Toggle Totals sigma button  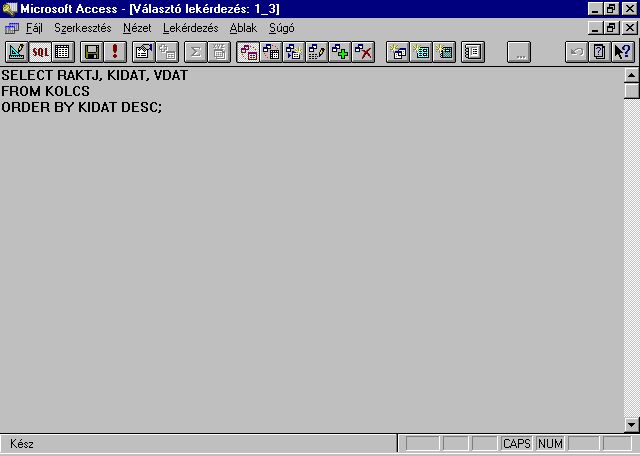coord(196,52)
